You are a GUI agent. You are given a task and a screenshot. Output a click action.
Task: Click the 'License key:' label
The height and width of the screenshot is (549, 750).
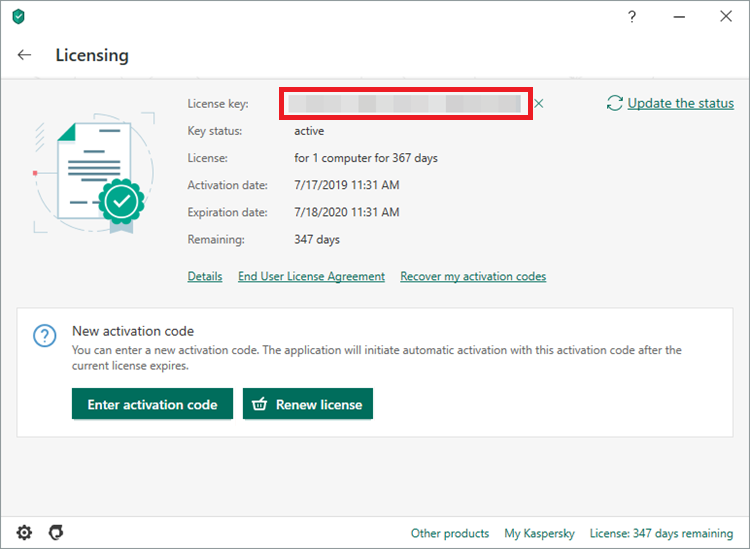tap(218, 104)
